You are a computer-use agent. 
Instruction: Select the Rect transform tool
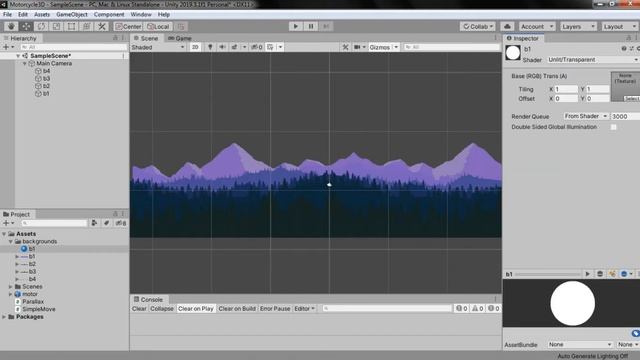click(x=71, y=27)
